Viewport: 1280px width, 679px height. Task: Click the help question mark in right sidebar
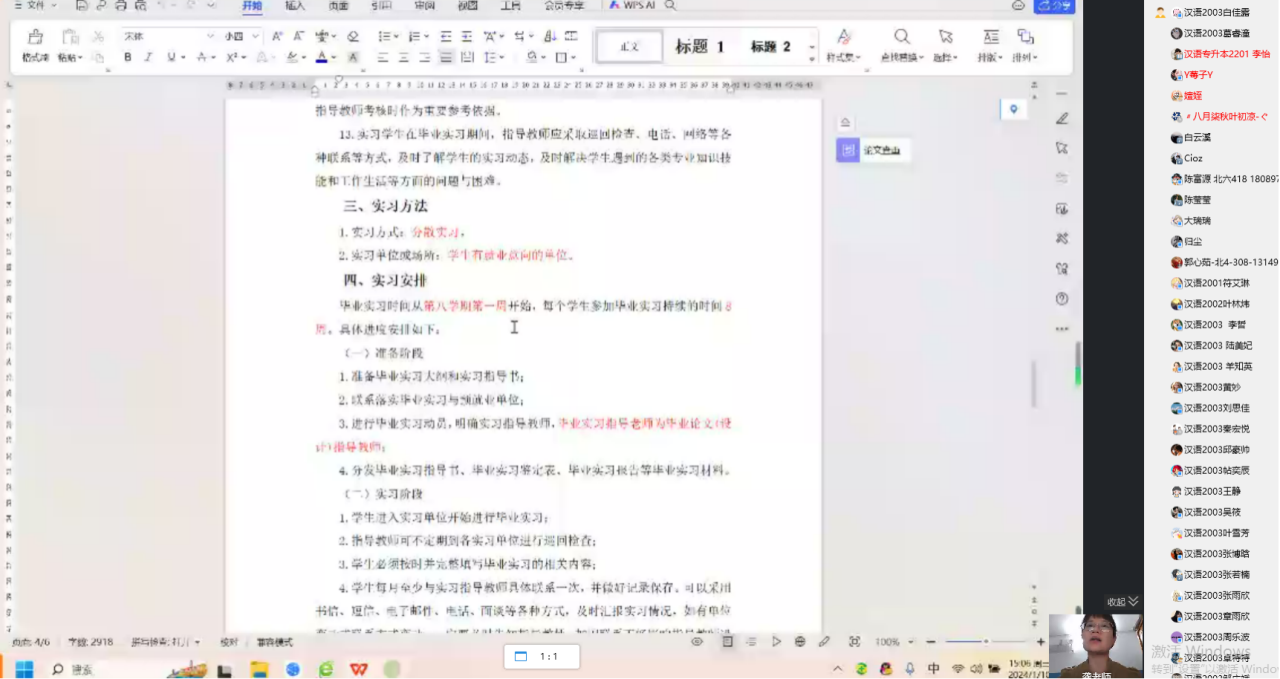[1062, 299]
